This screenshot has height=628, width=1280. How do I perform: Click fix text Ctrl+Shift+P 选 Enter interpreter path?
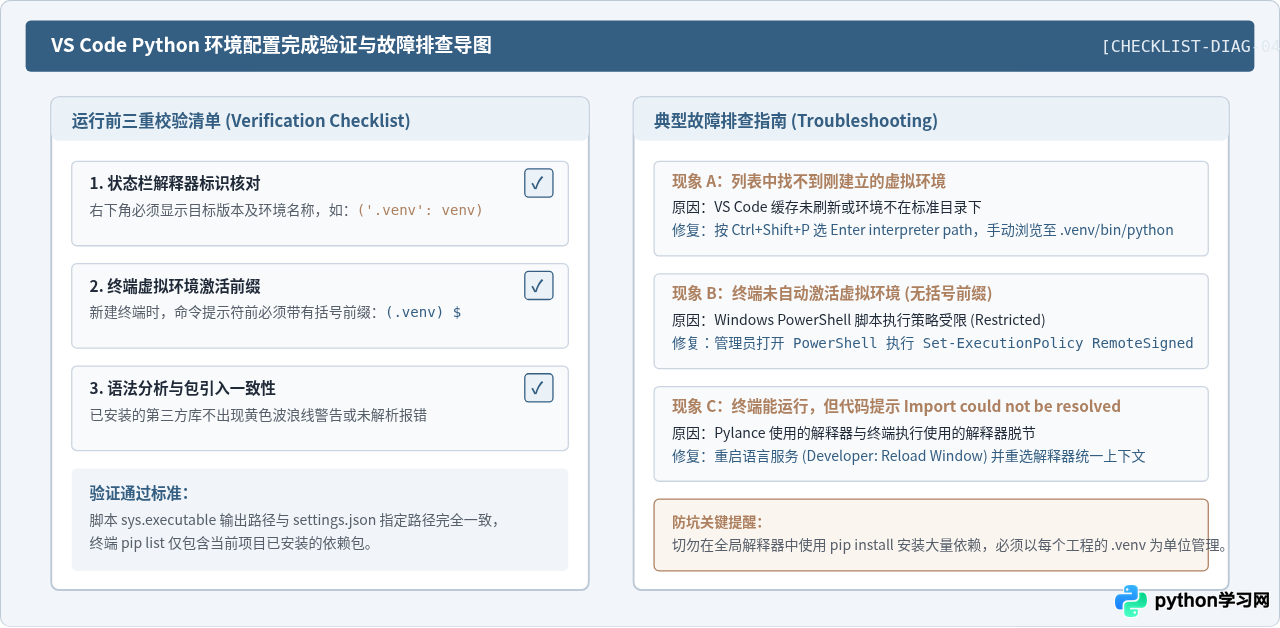923,230
